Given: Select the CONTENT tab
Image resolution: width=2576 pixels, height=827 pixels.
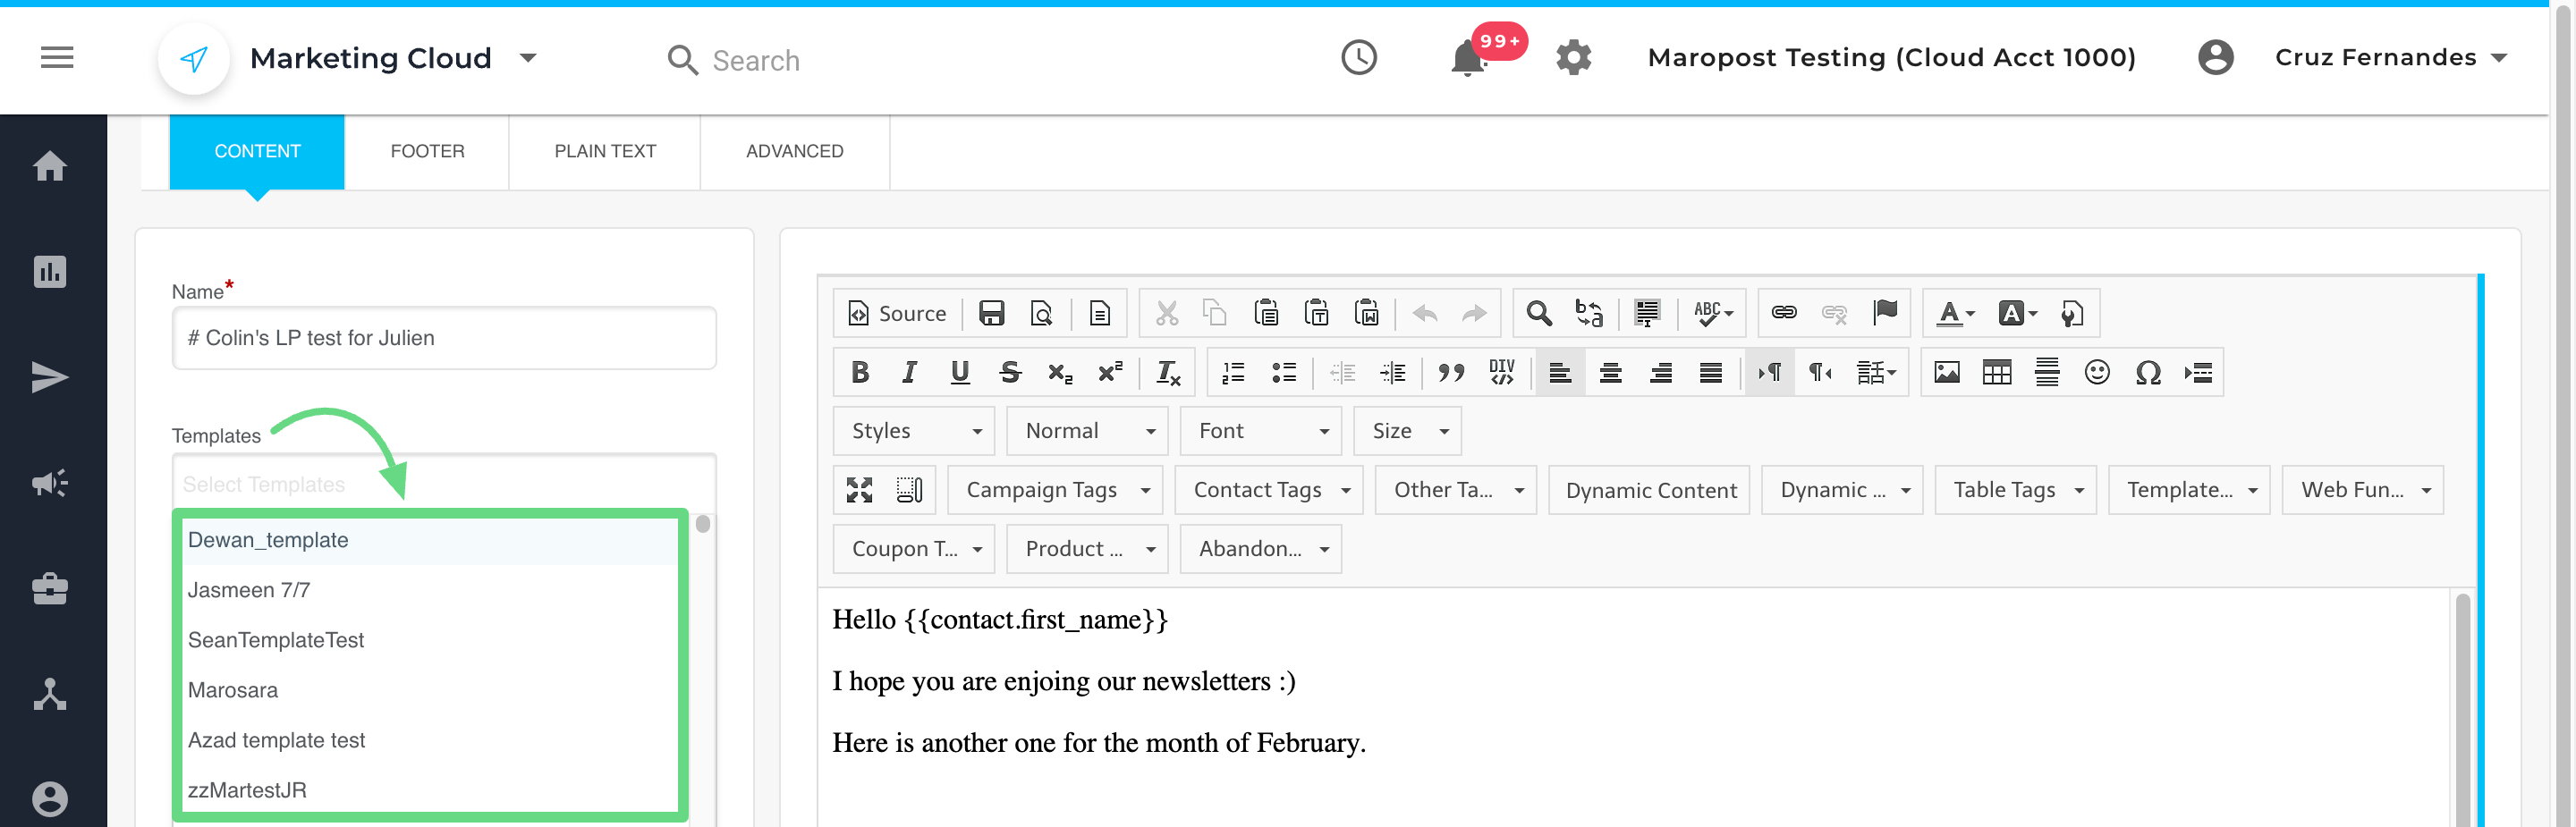Looking at the screenshot, I should click(x=257, y=151).
